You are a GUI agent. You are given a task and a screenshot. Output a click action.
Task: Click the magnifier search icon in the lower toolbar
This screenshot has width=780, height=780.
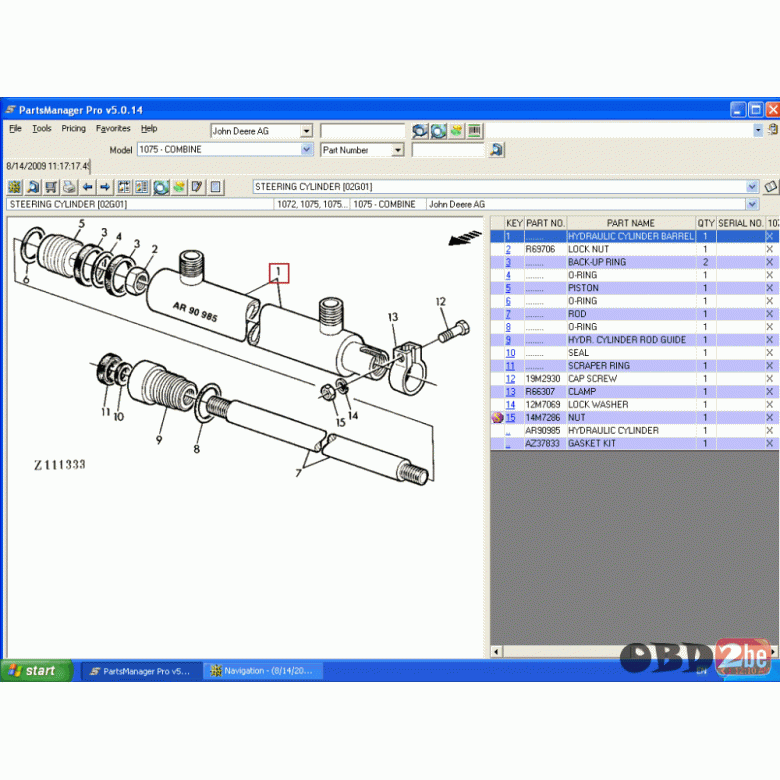(33, 187)
